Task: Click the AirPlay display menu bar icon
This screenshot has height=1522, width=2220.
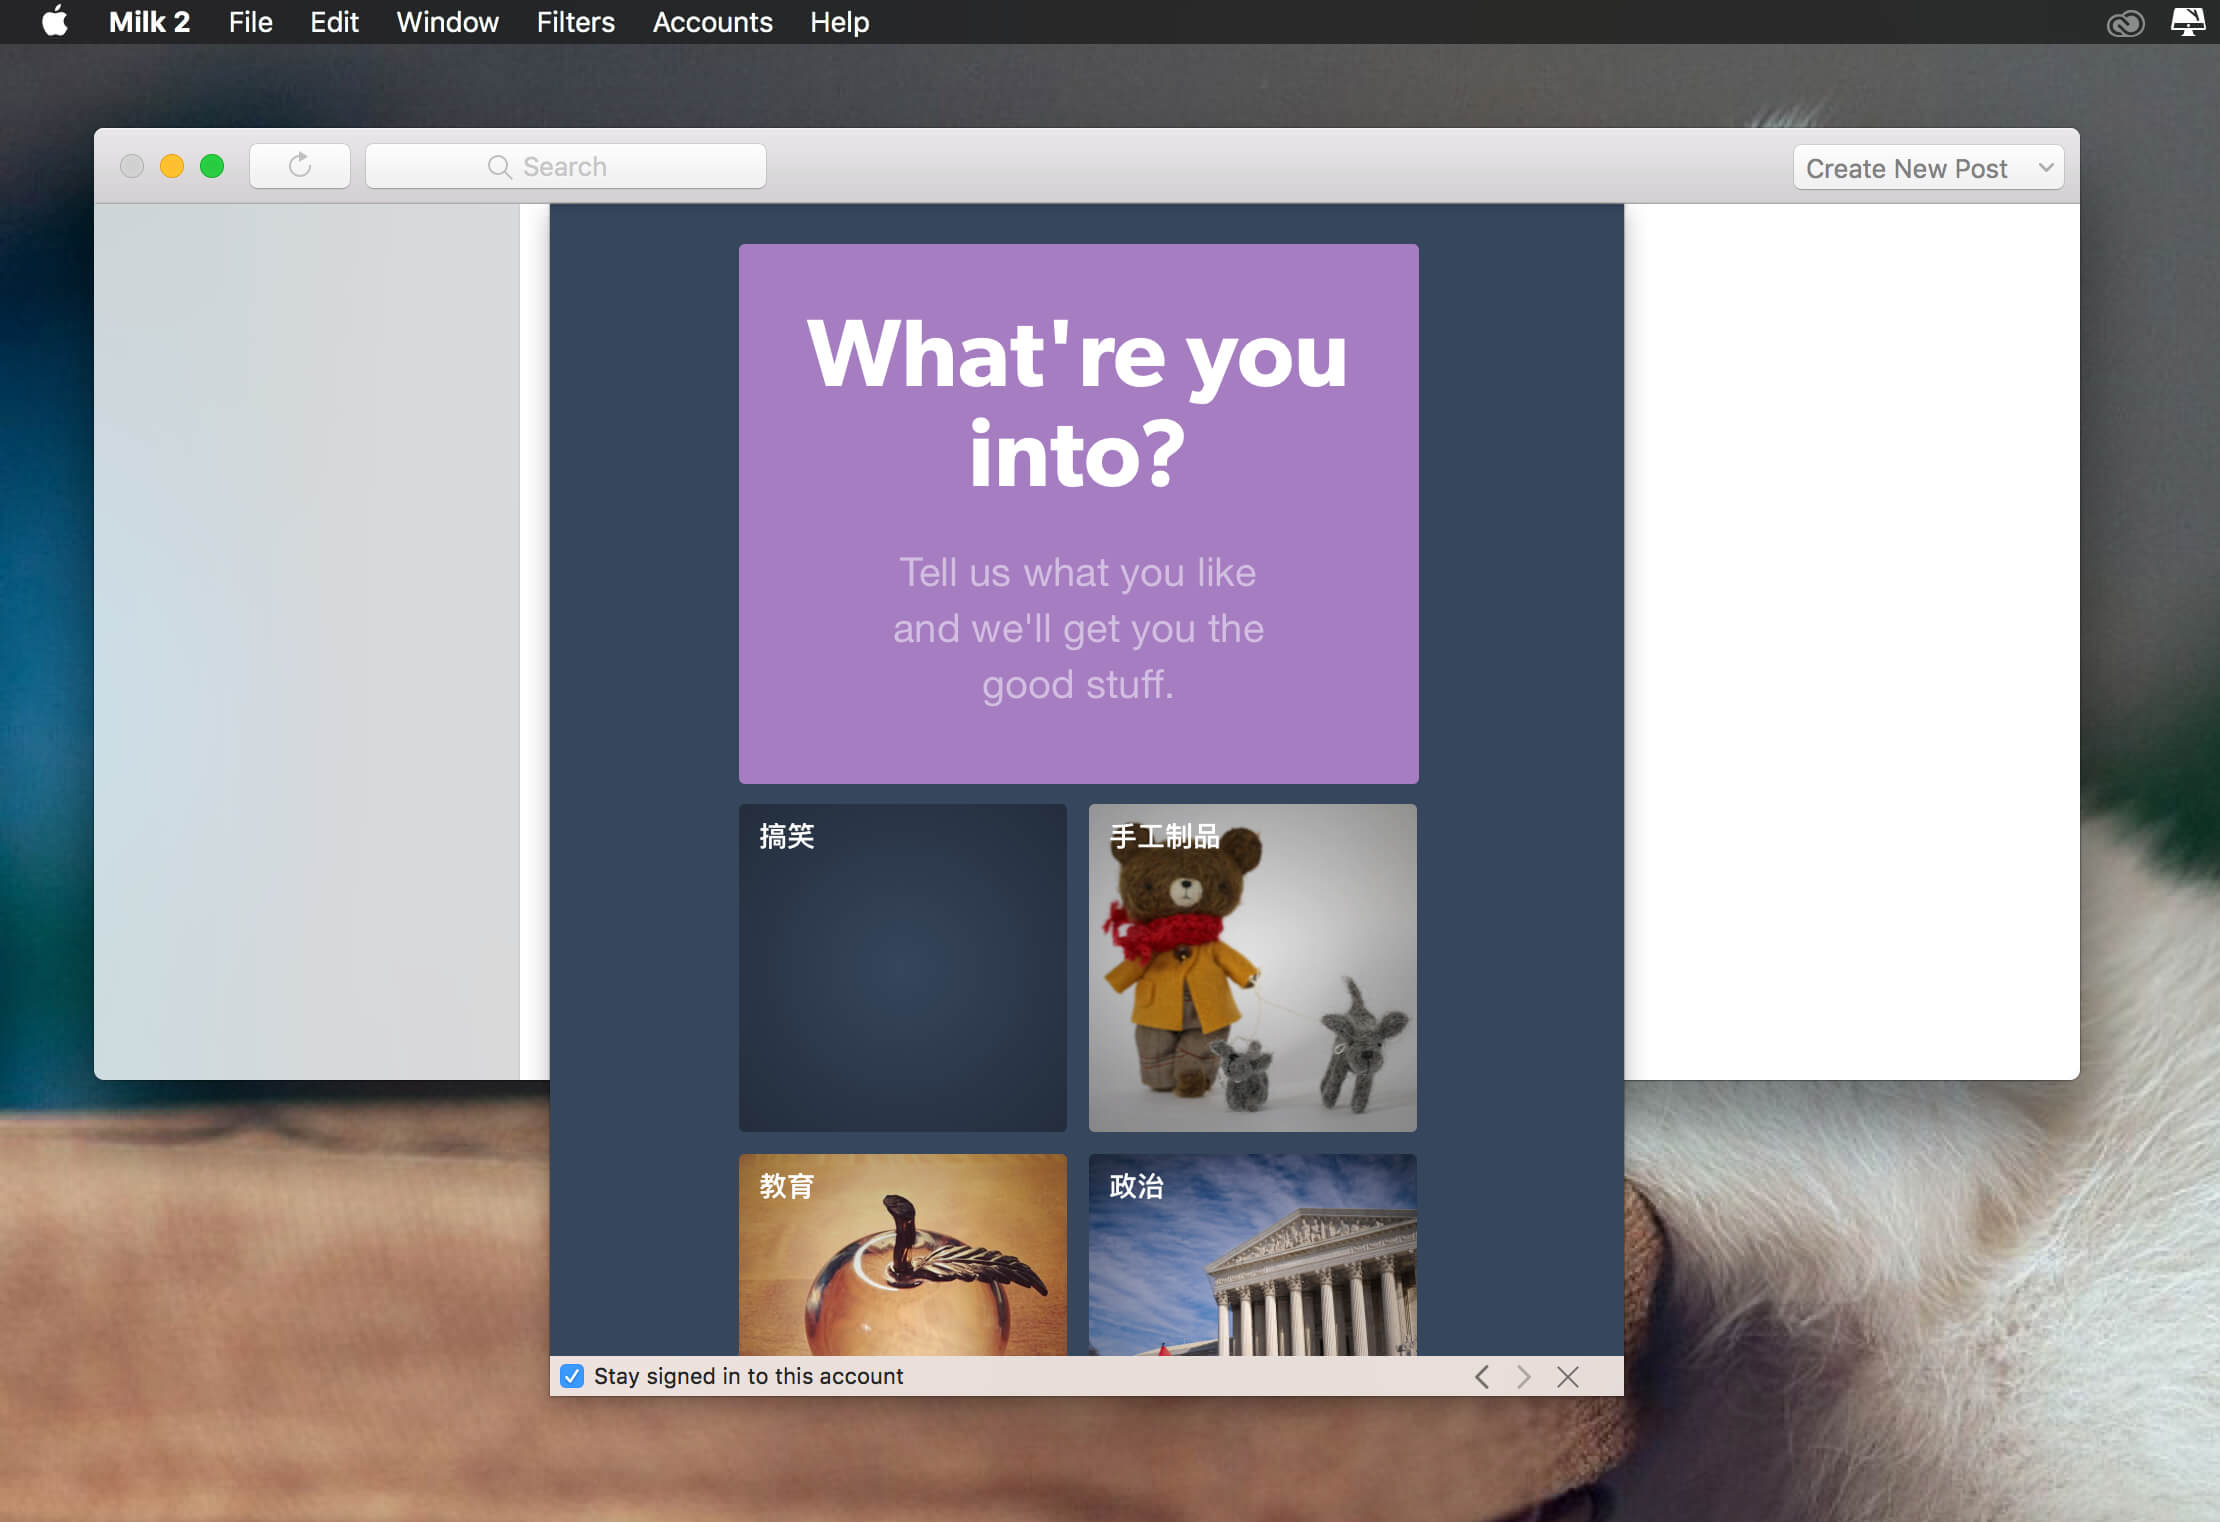Action: (x=2188, y=21)
